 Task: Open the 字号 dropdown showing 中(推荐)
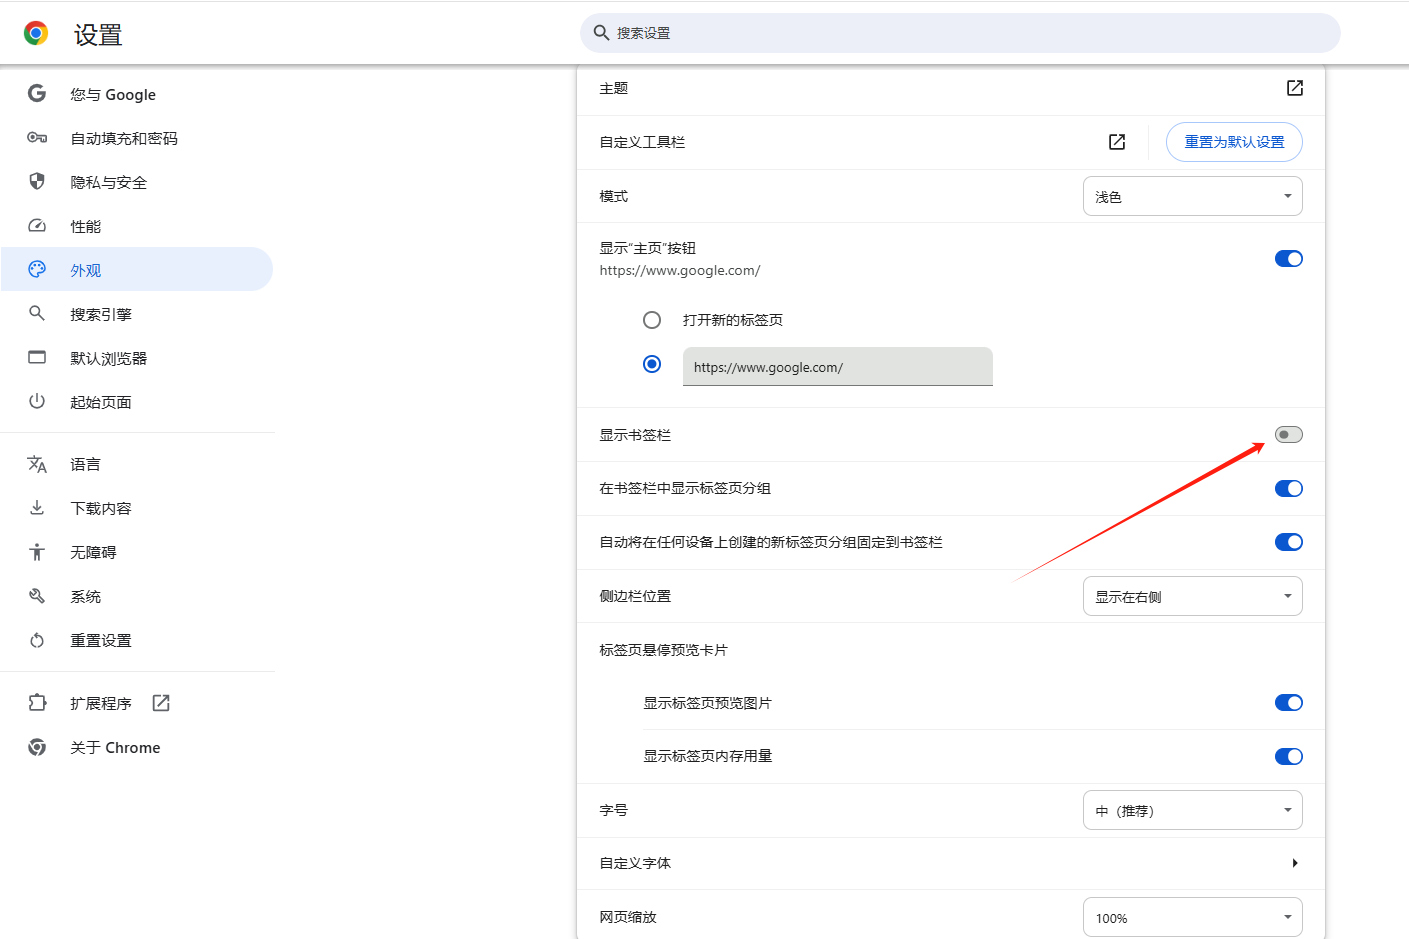1193,810
